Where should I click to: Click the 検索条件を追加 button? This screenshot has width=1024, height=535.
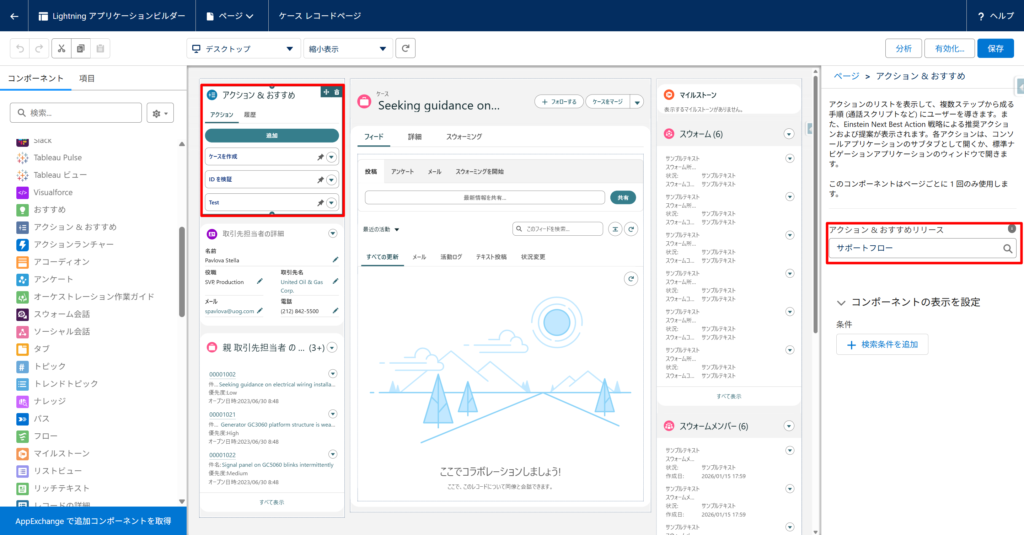click(x=882, y=344)
